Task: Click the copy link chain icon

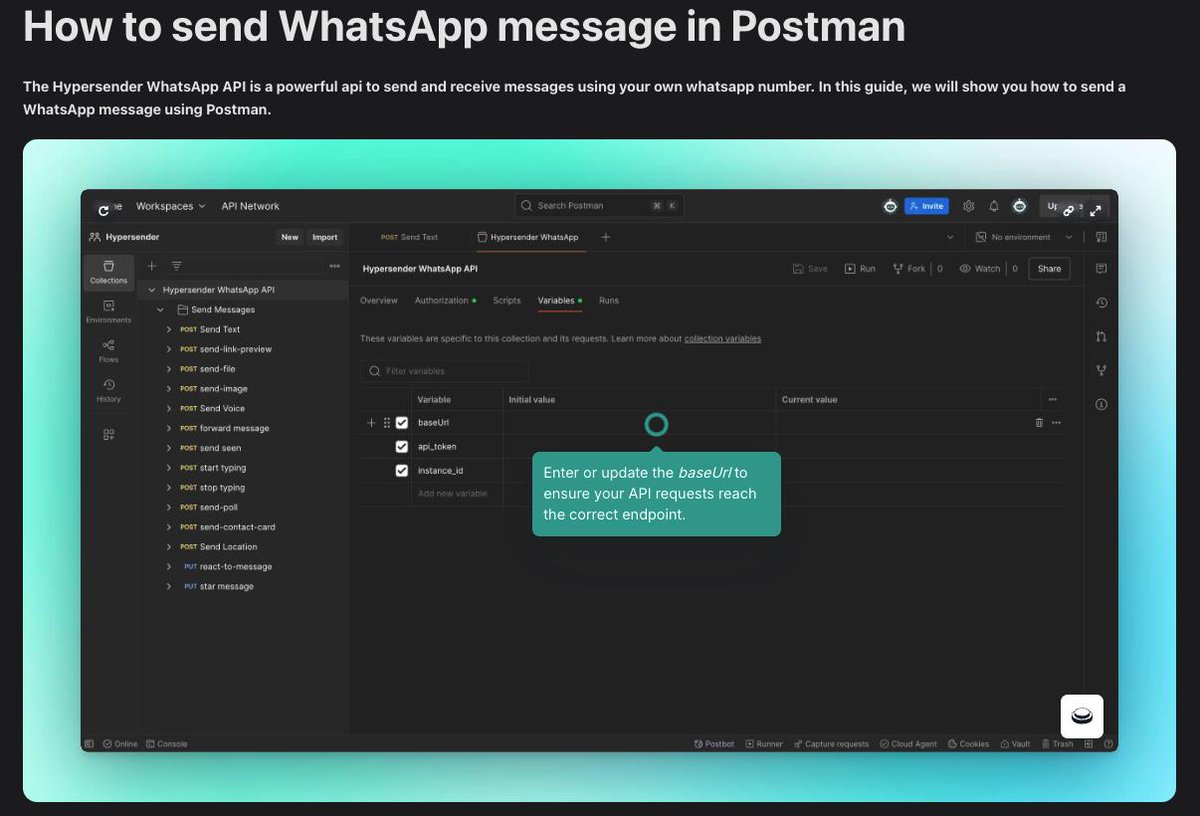Action: [1068, 211]
